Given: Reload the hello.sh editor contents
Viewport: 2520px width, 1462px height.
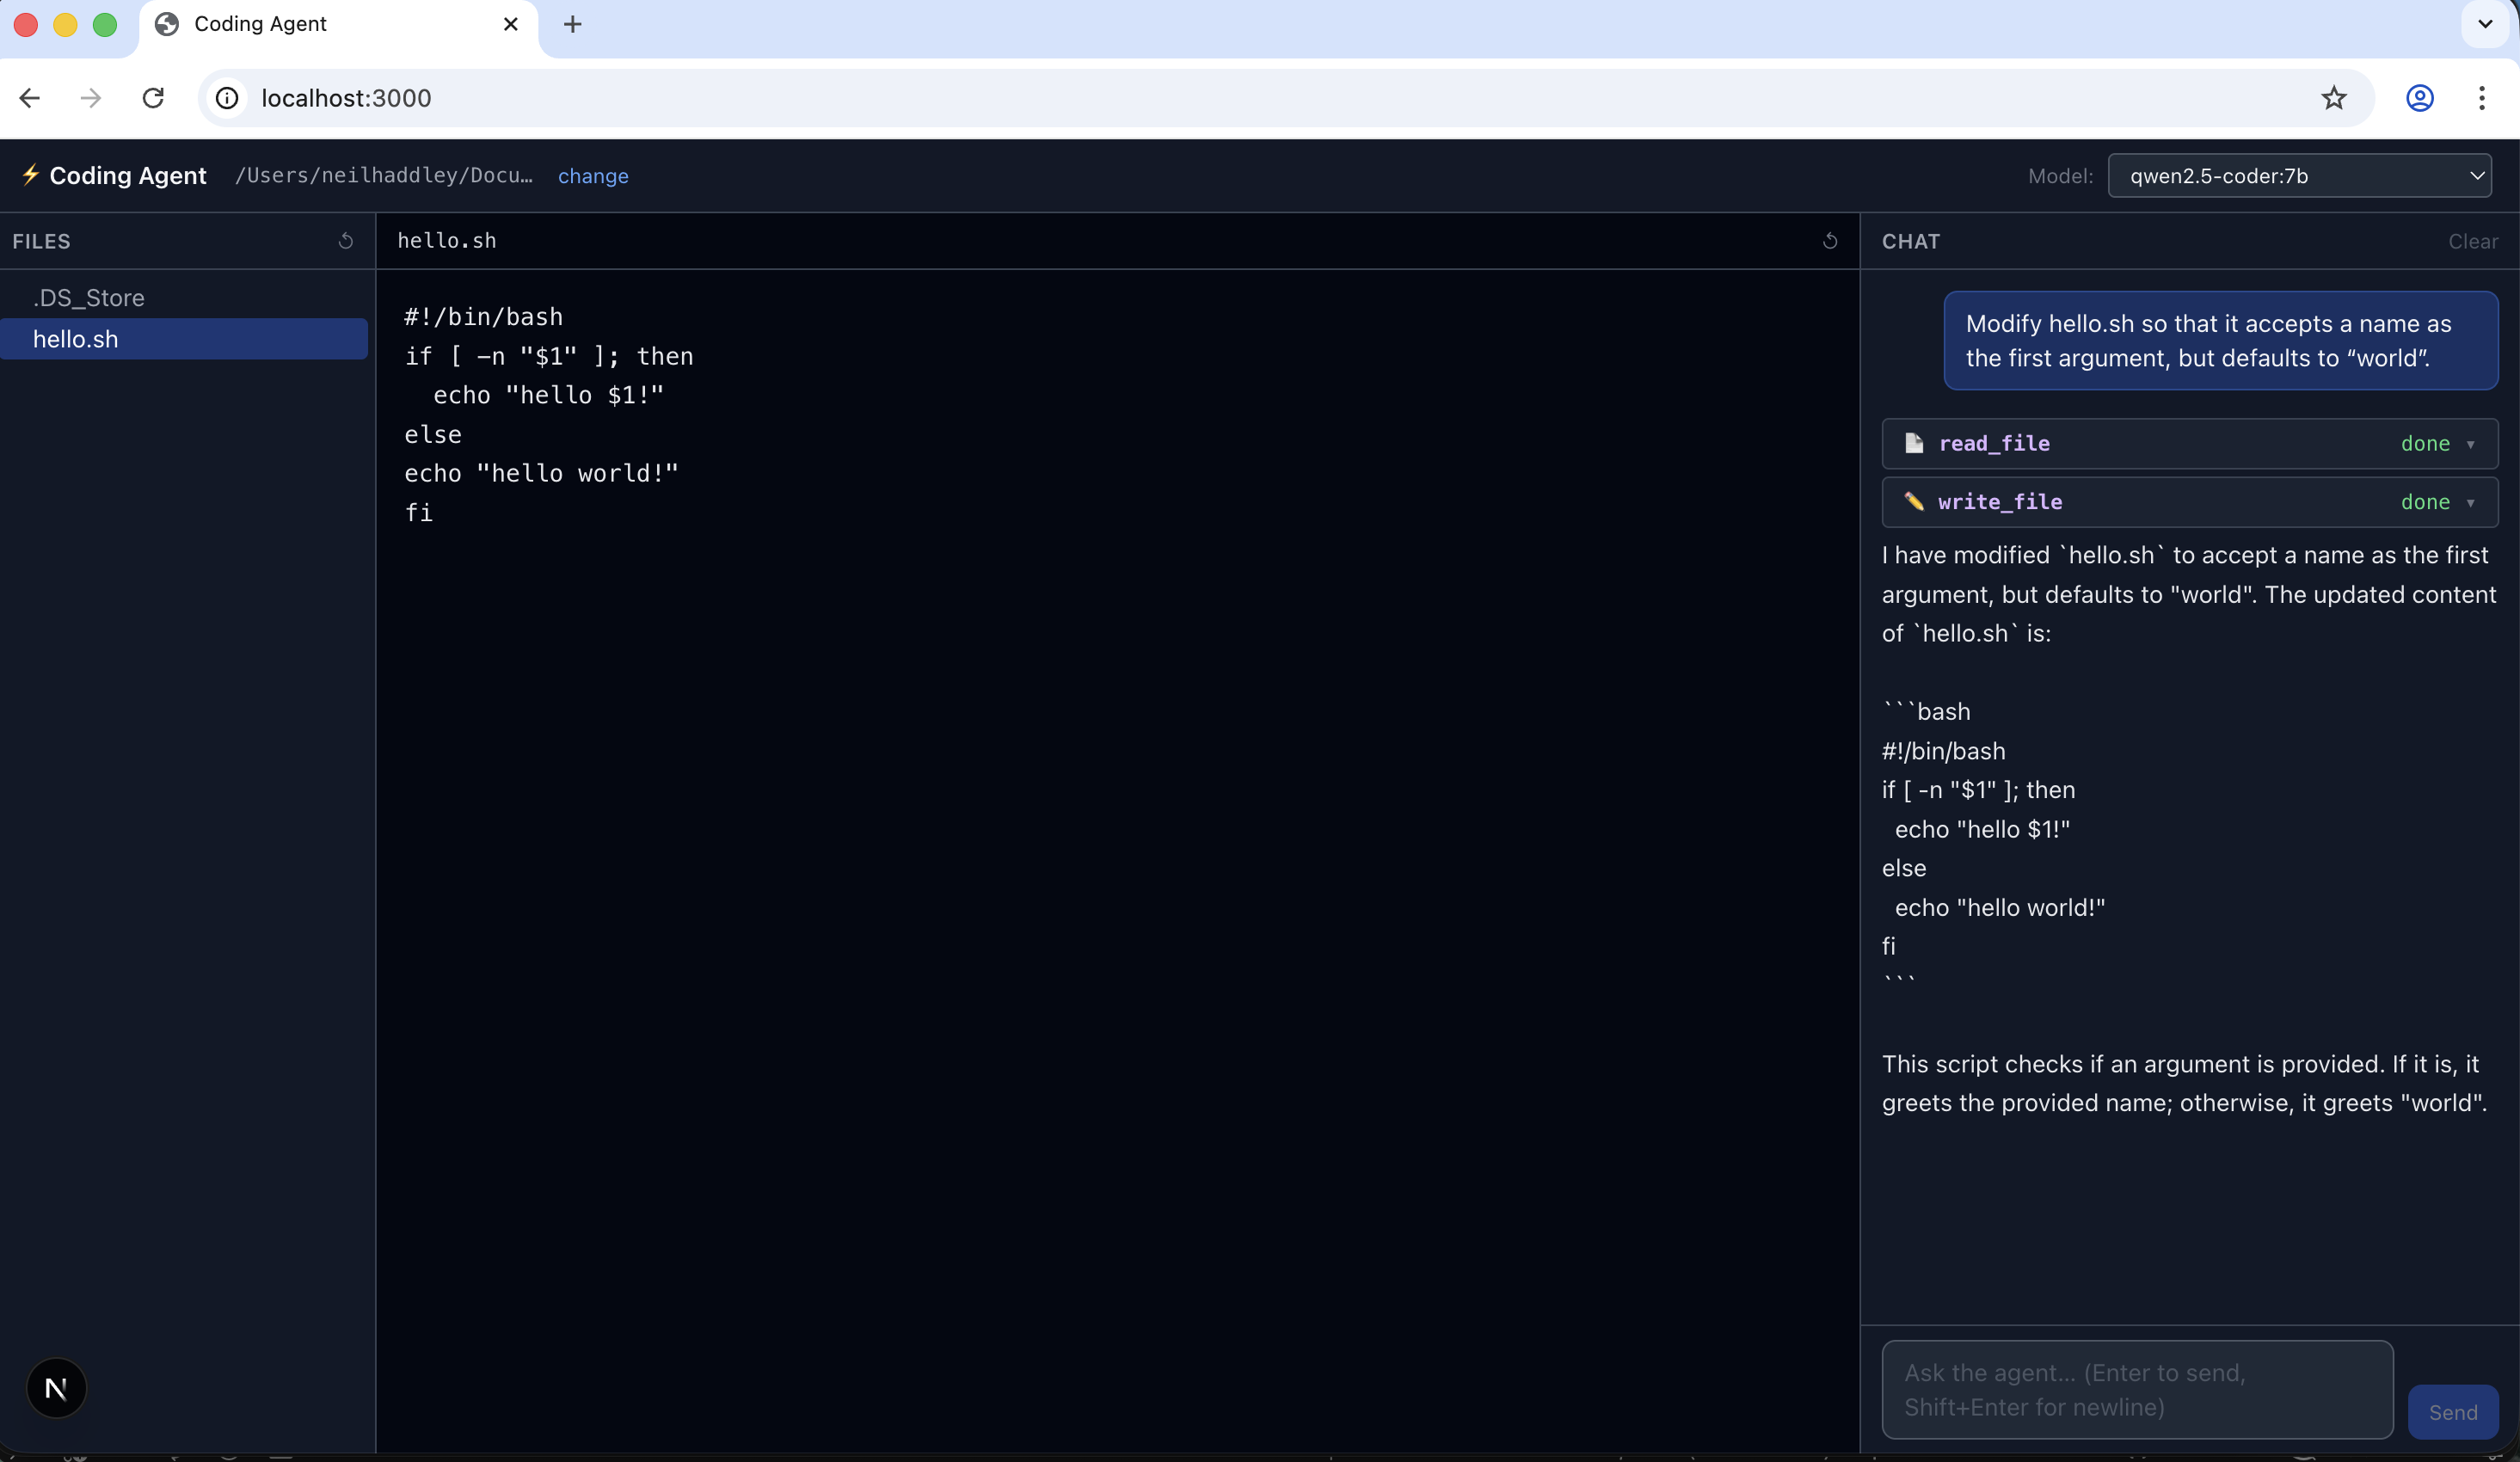Looking at the screenshot, I should click(1829, 241).
